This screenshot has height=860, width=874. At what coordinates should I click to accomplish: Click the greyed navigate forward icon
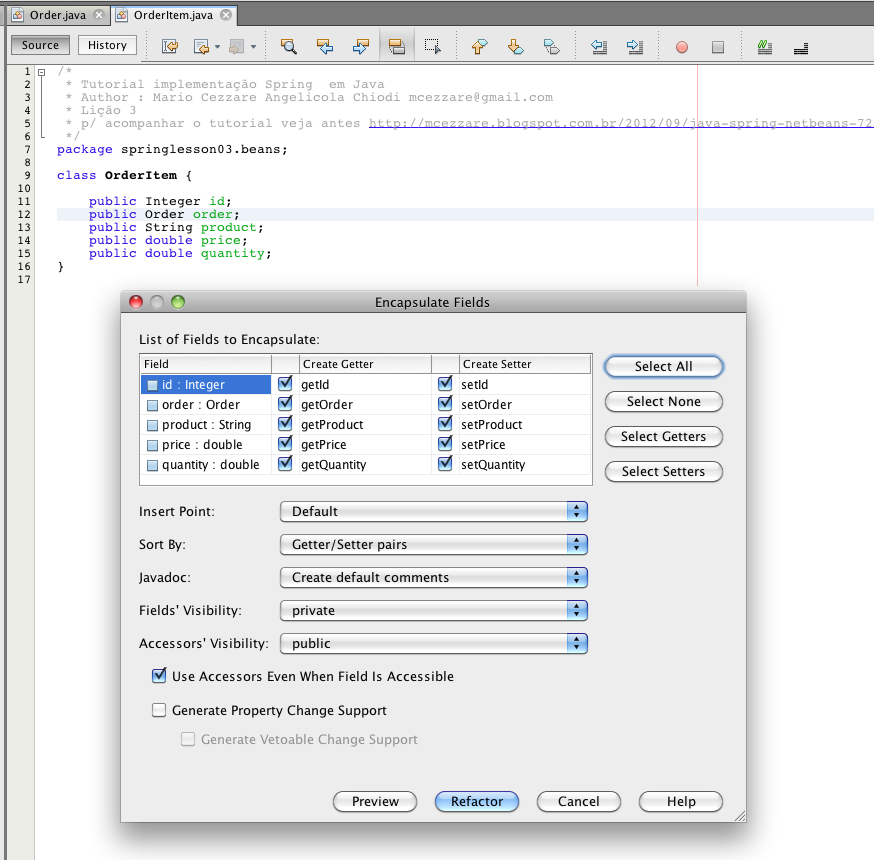[236, 46]
